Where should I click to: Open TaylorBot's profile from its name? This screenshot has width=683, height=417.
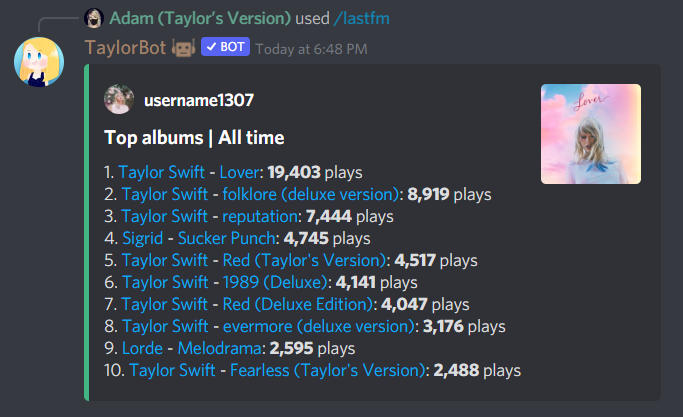pyautogui.click(x=125, y=47)
